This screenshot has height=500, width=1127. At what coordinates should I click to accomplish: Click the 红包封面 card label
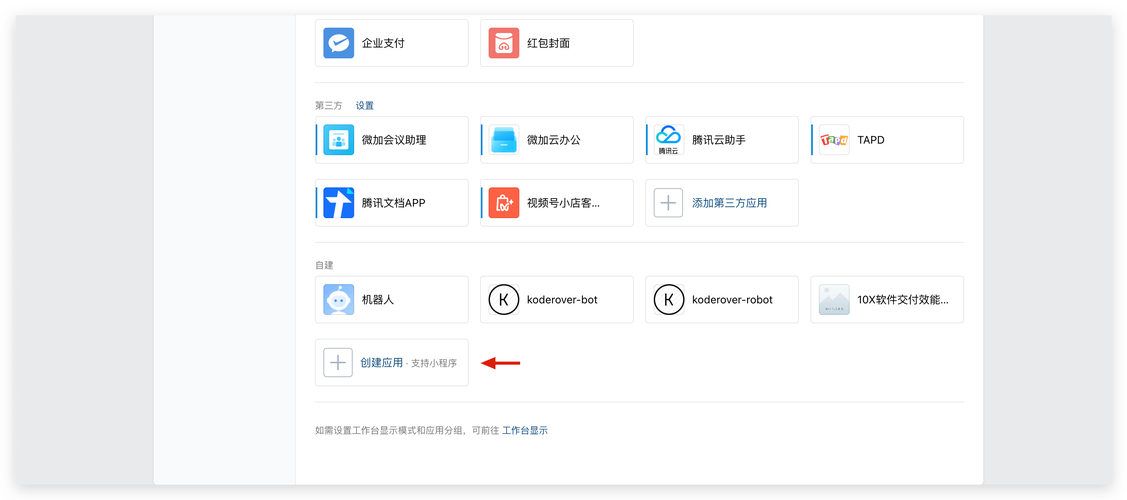coord(548,44)
